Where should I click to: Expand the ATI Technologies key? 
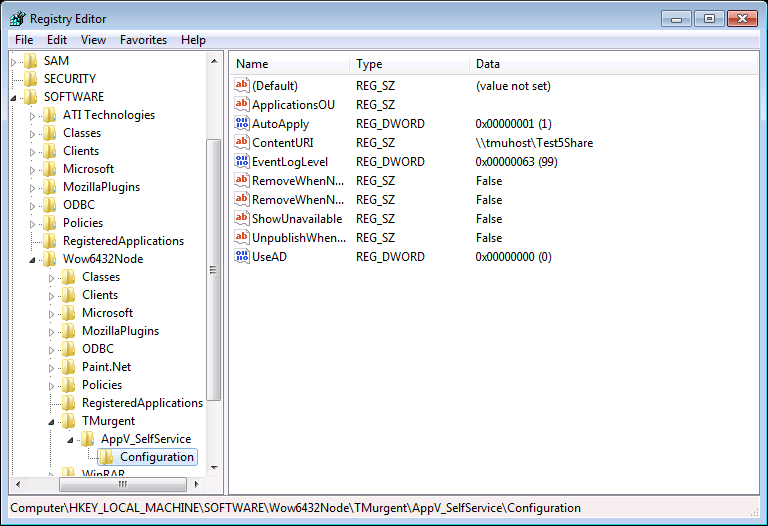(x=33, y=115)
